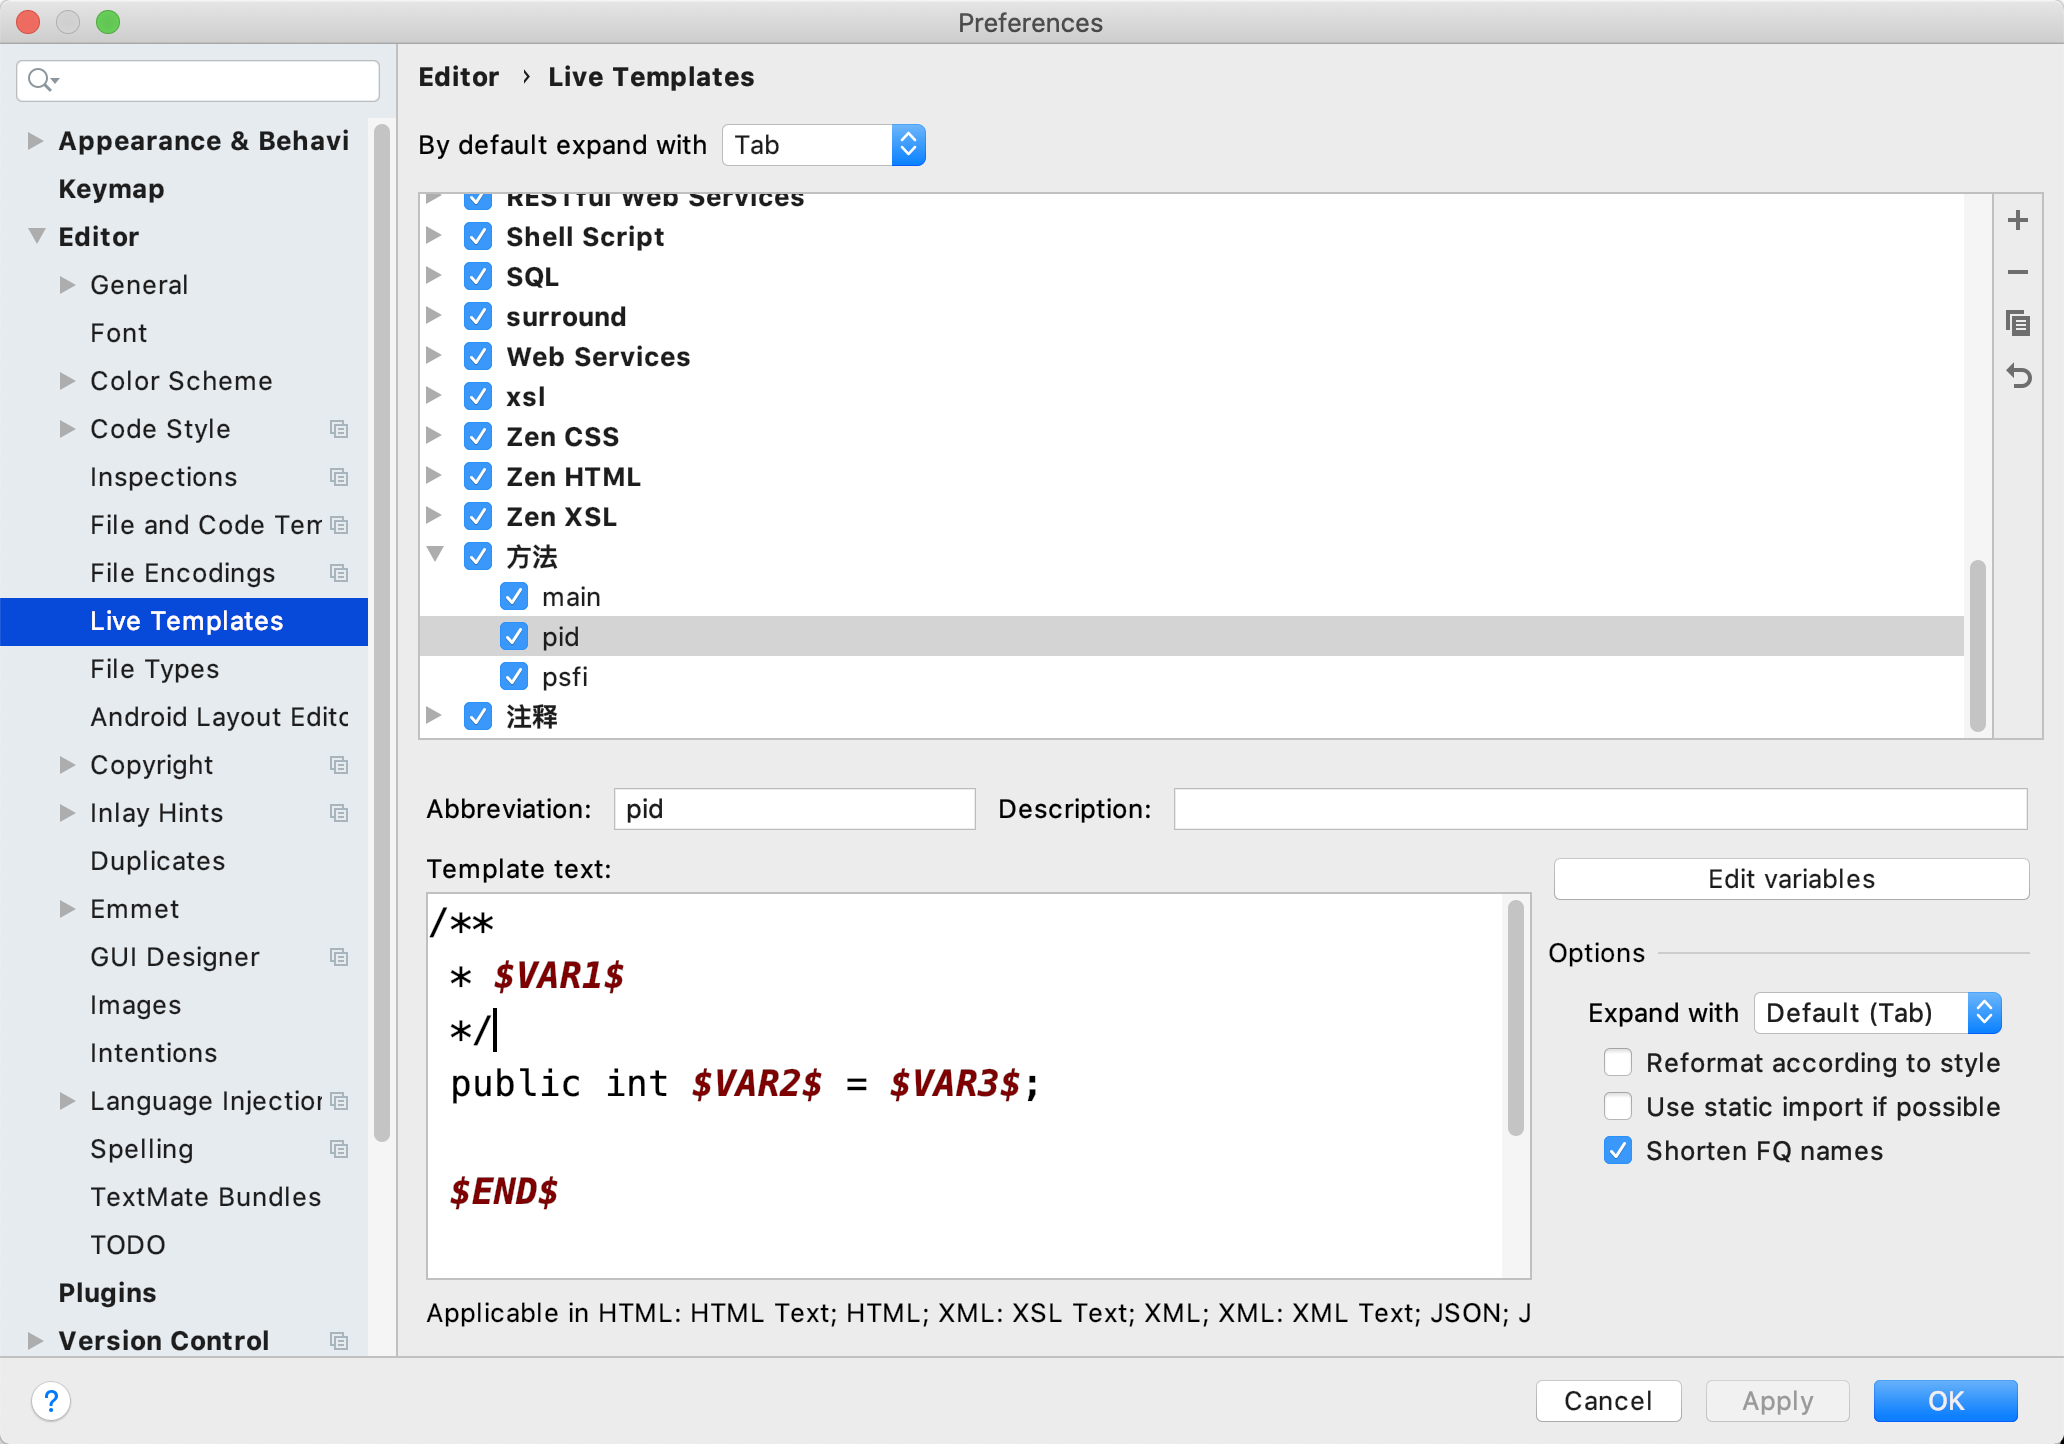Image resolution: width=2064 pixels, height=1444 pixels.
Task: Focus the preferences search box
Action: tap(198, 80)
